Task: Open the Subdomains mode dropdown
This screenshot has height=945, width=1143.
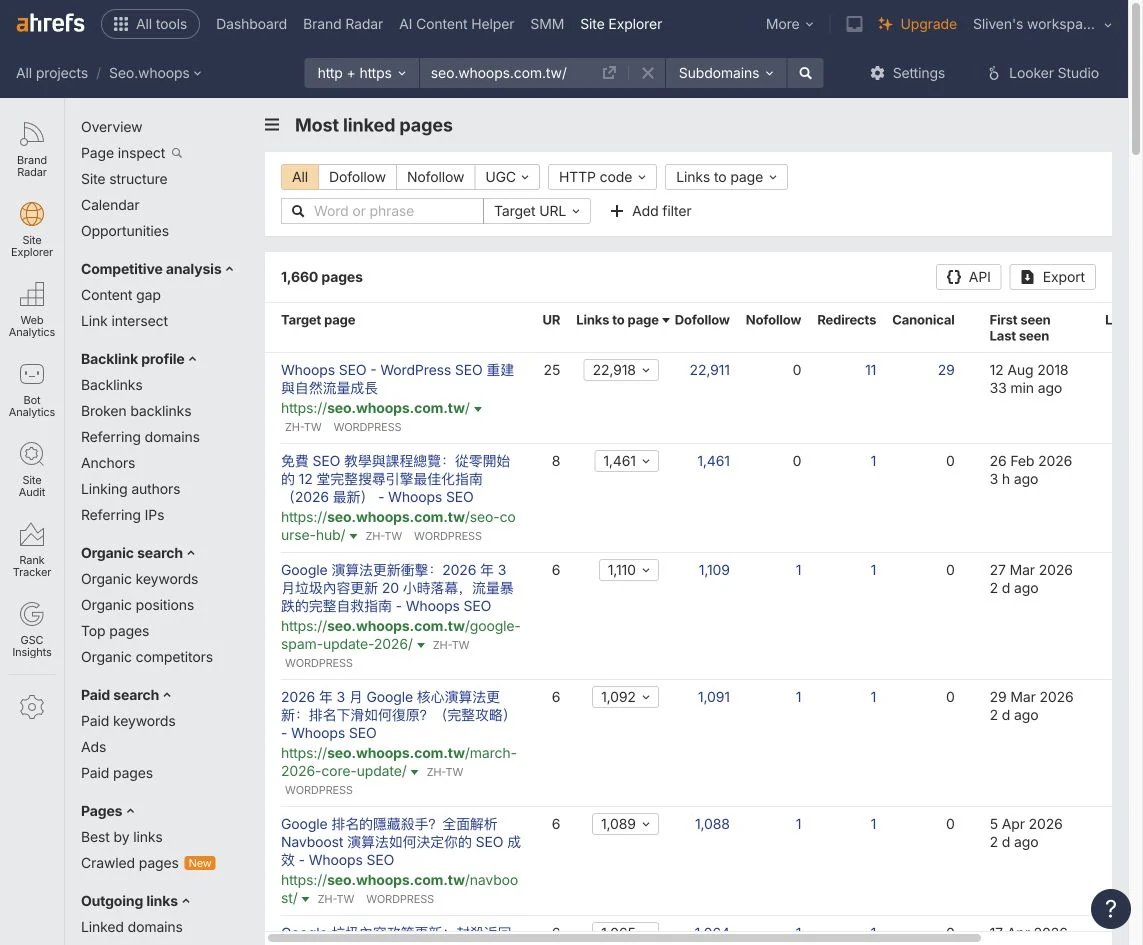Action: [x=726, y=73]
